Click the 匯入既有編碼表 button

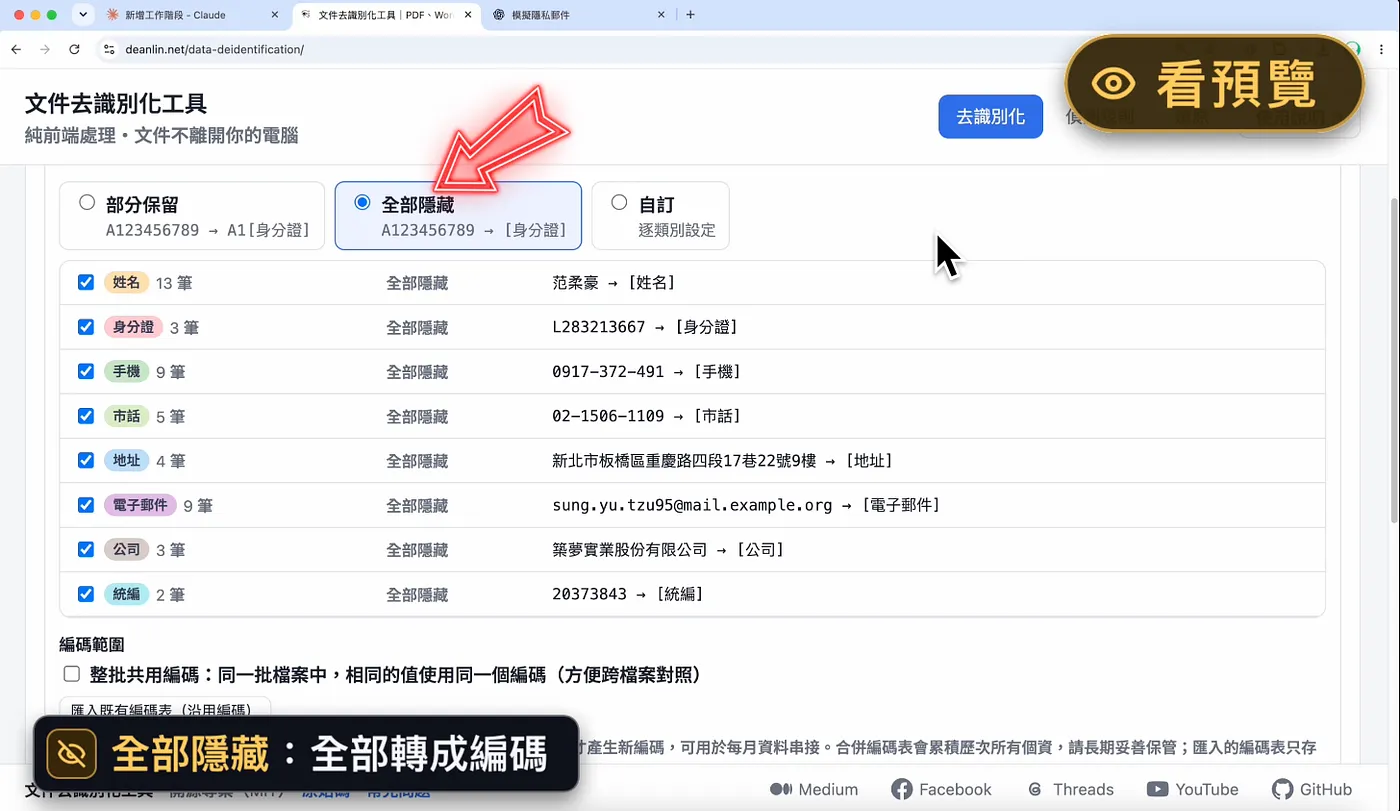click(x=165, y=708)
